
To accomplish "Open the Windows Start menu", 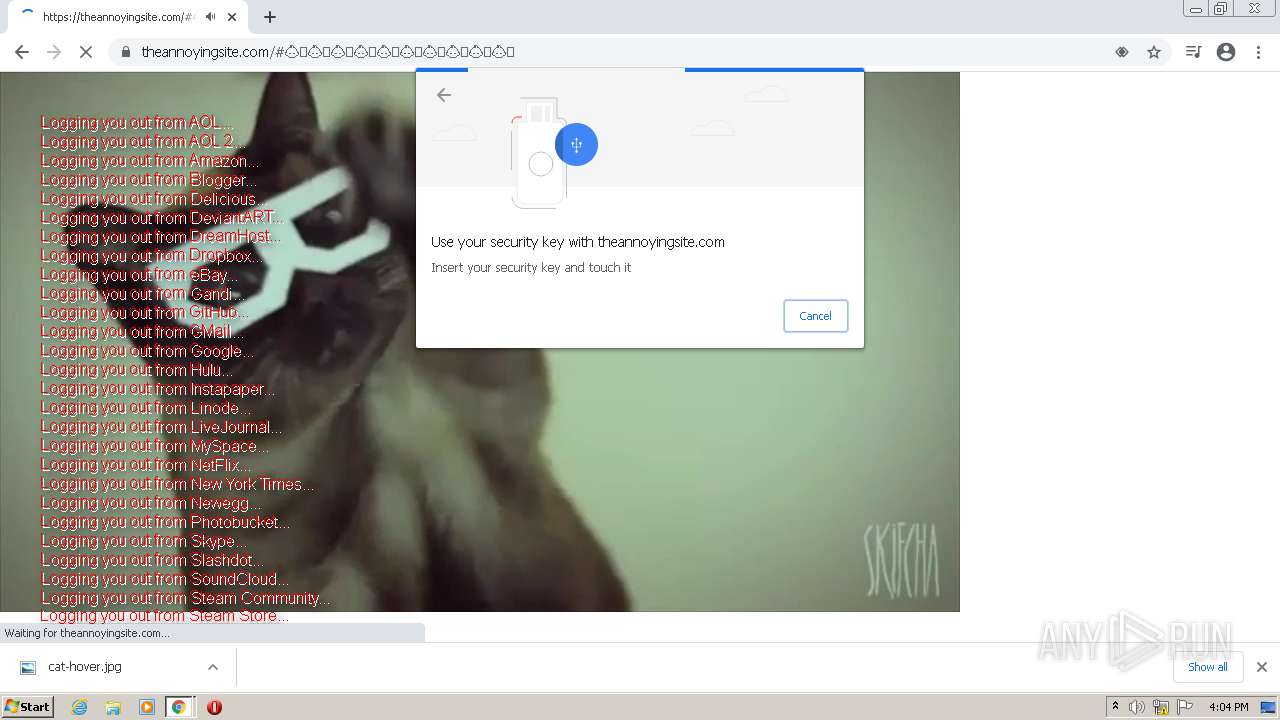I will click(x=28, y=707).
